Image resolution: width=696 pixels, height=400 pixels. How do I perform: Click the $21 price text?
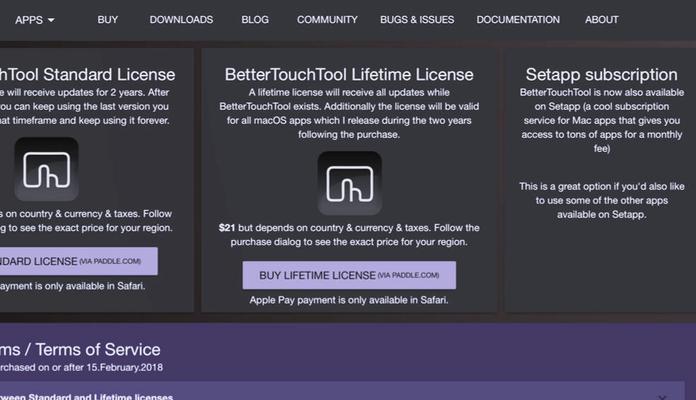tap(226, 228)
